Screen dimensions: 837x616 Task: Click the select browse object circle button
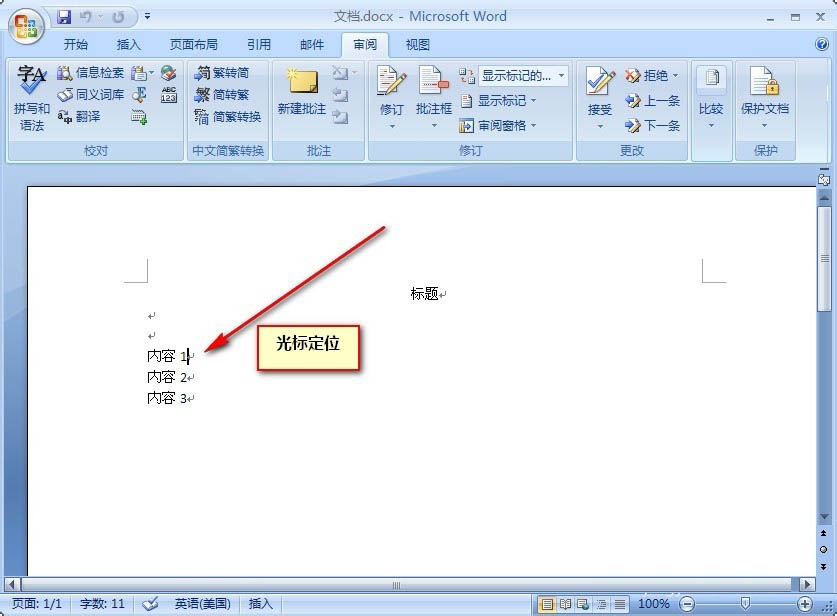pyautogui.click(x=824, y=550)
